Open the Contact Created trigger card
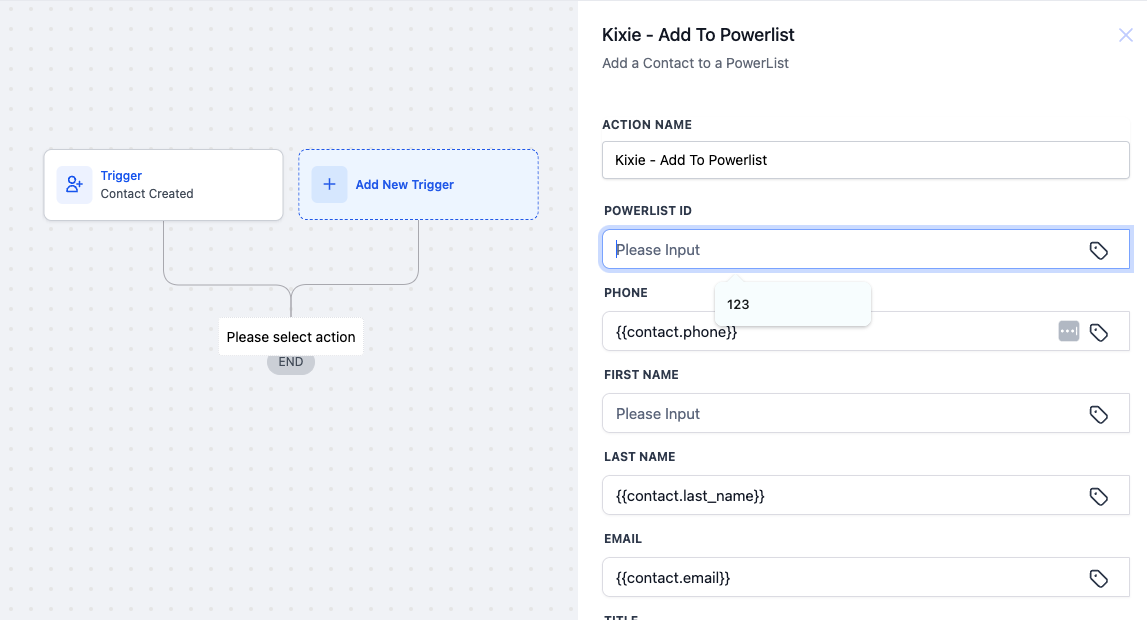The height and width of the screenshot is (620, 1147). click(x=163, y=185)
